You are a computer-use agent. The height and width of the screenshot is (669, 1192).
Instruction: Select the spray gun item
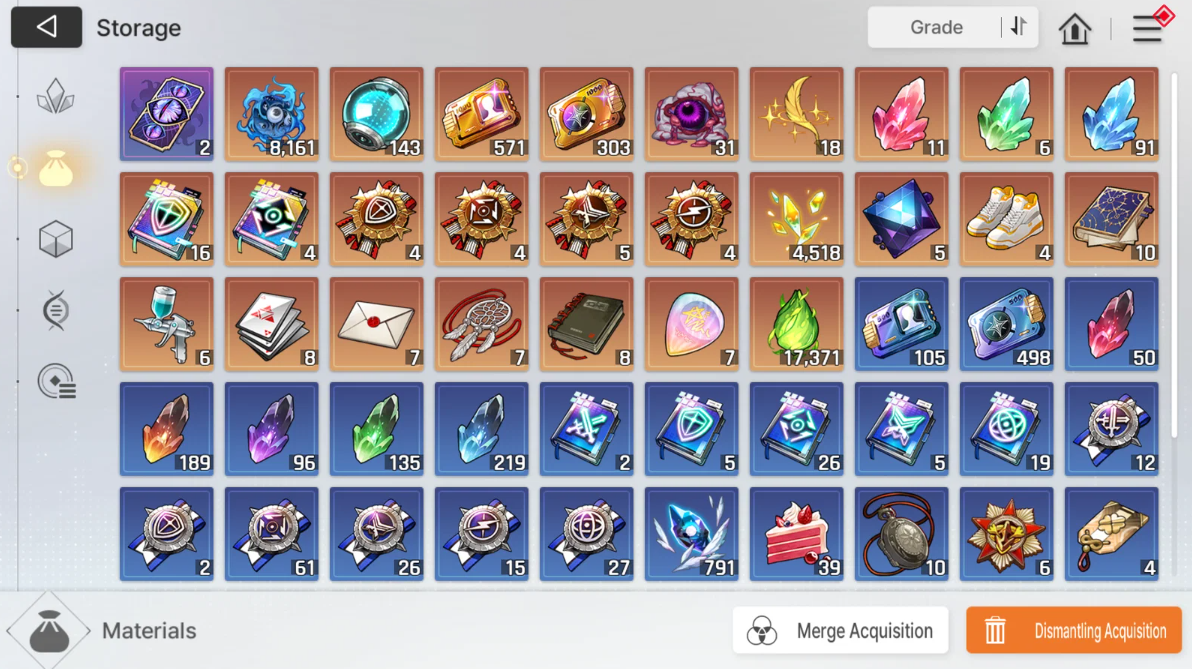166,324
